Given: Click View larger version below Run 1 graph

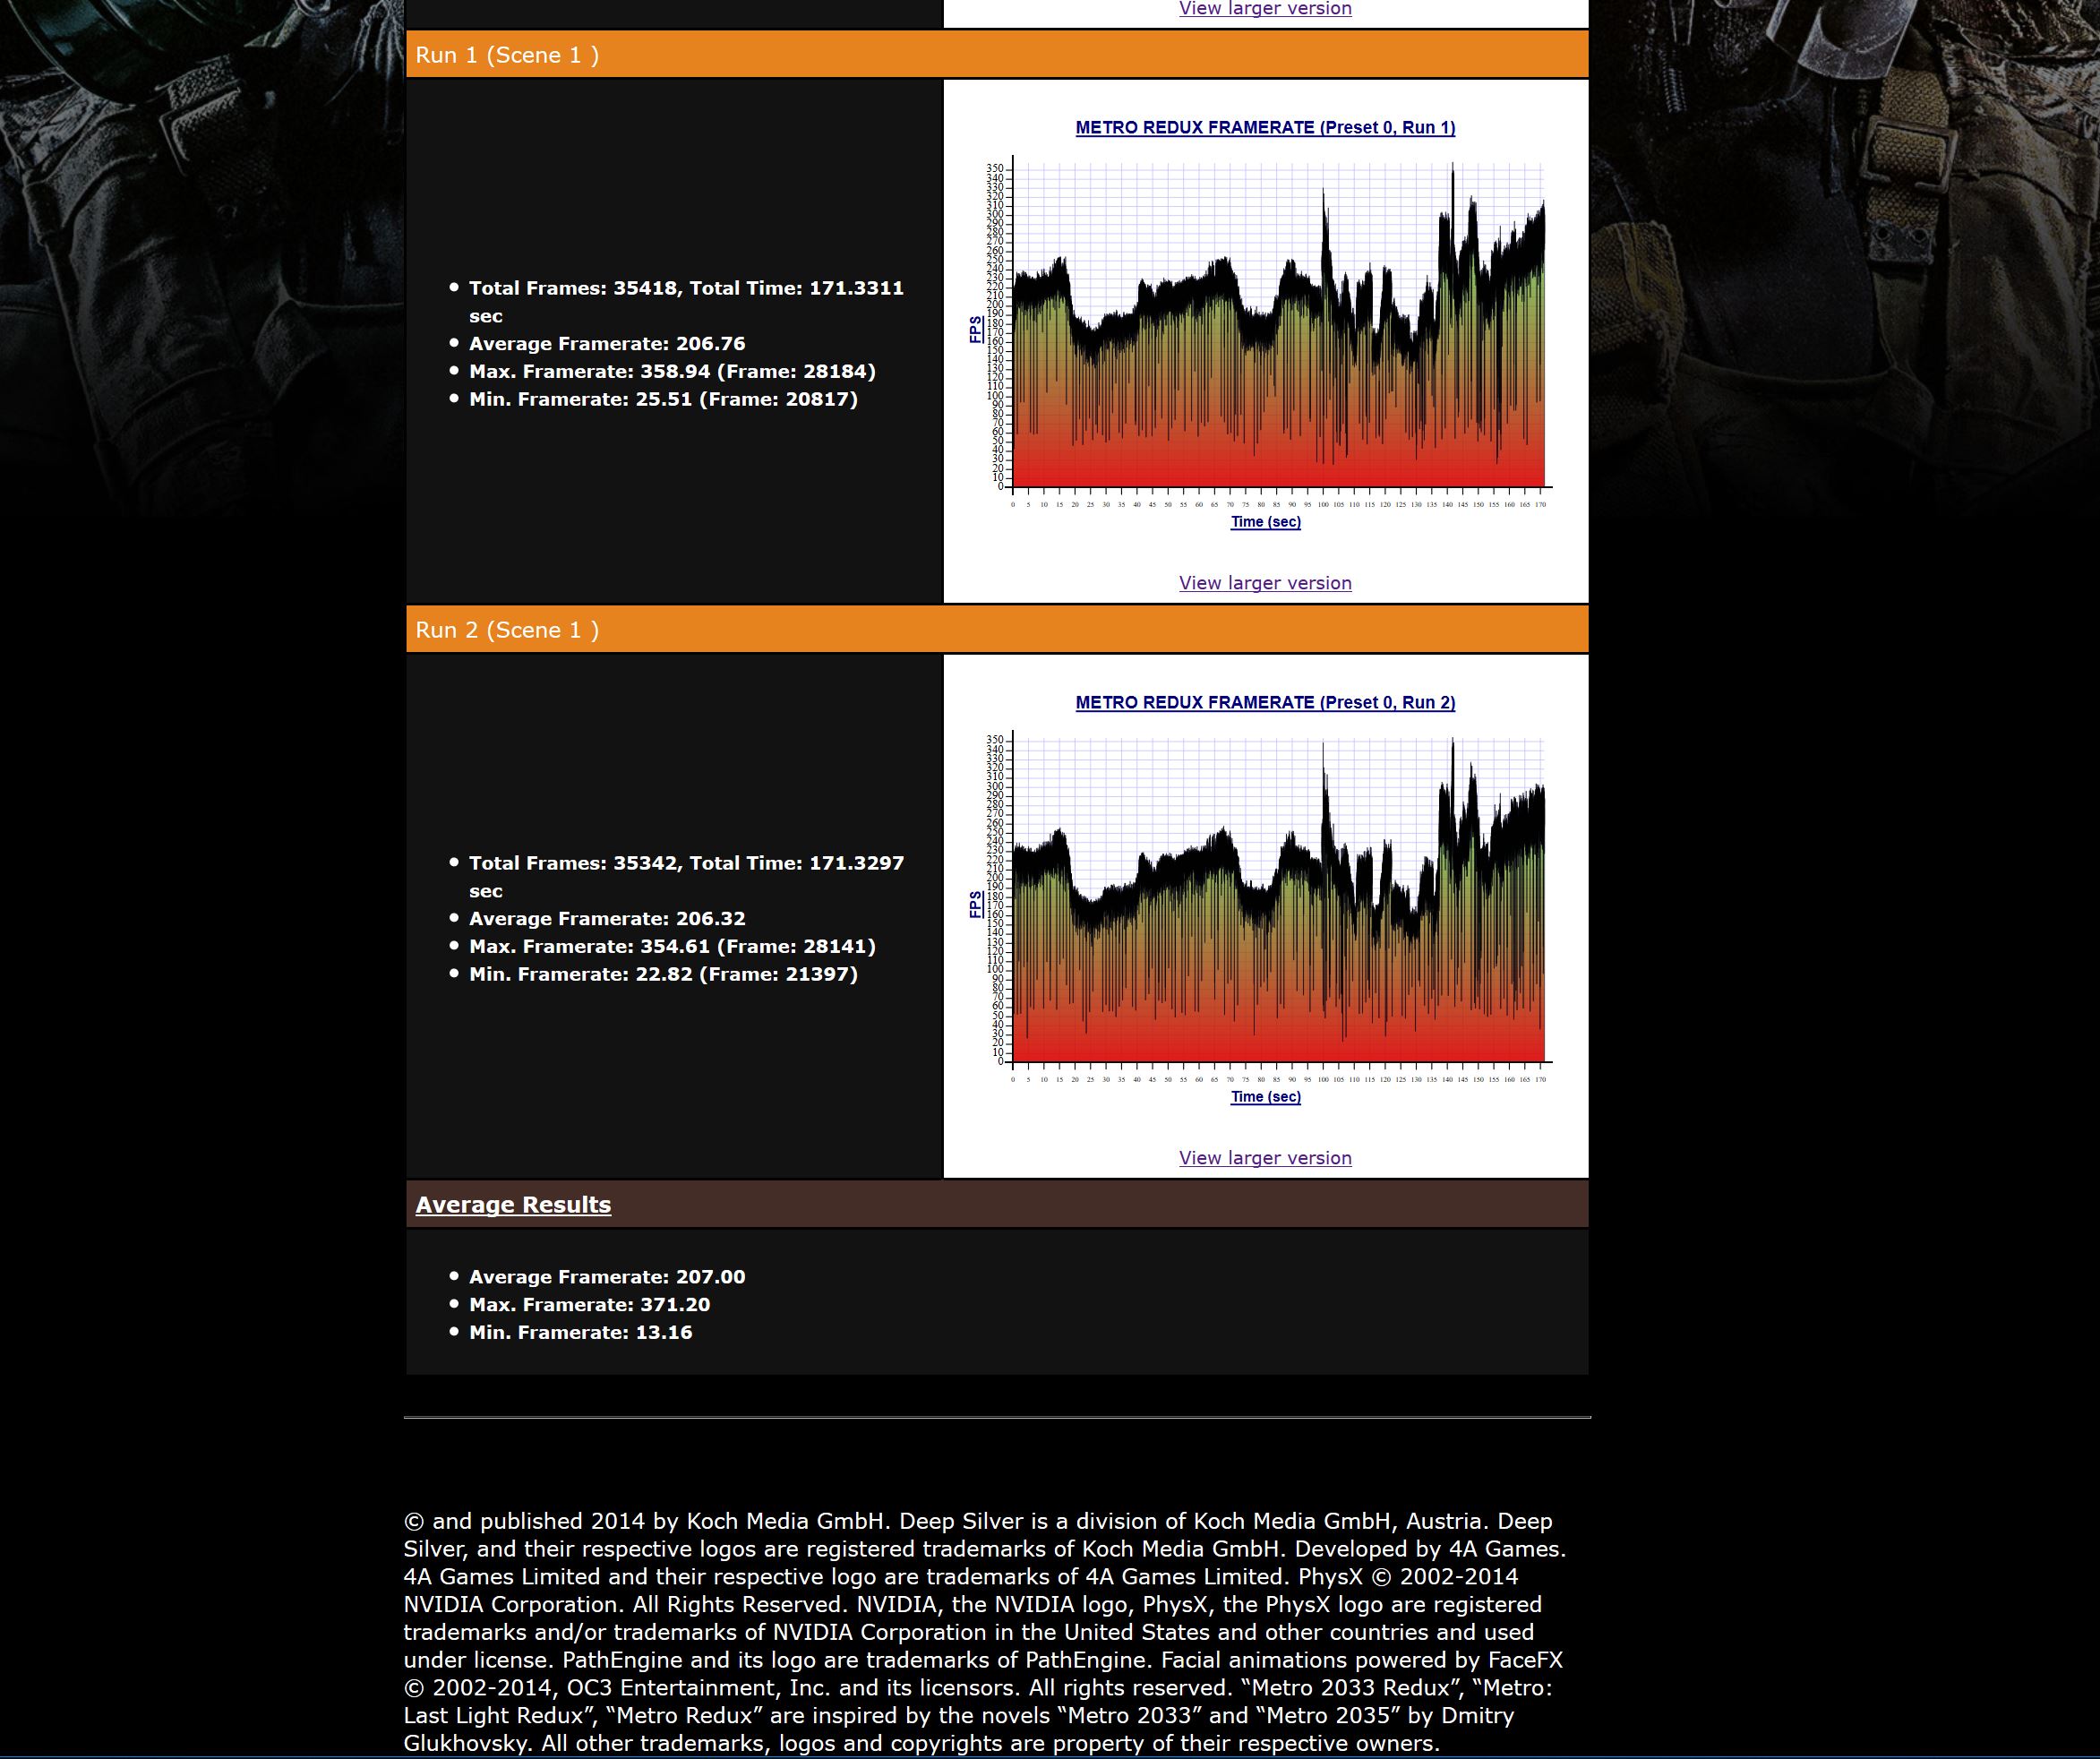Looking at the screenshot, I should click(1265, 583).
